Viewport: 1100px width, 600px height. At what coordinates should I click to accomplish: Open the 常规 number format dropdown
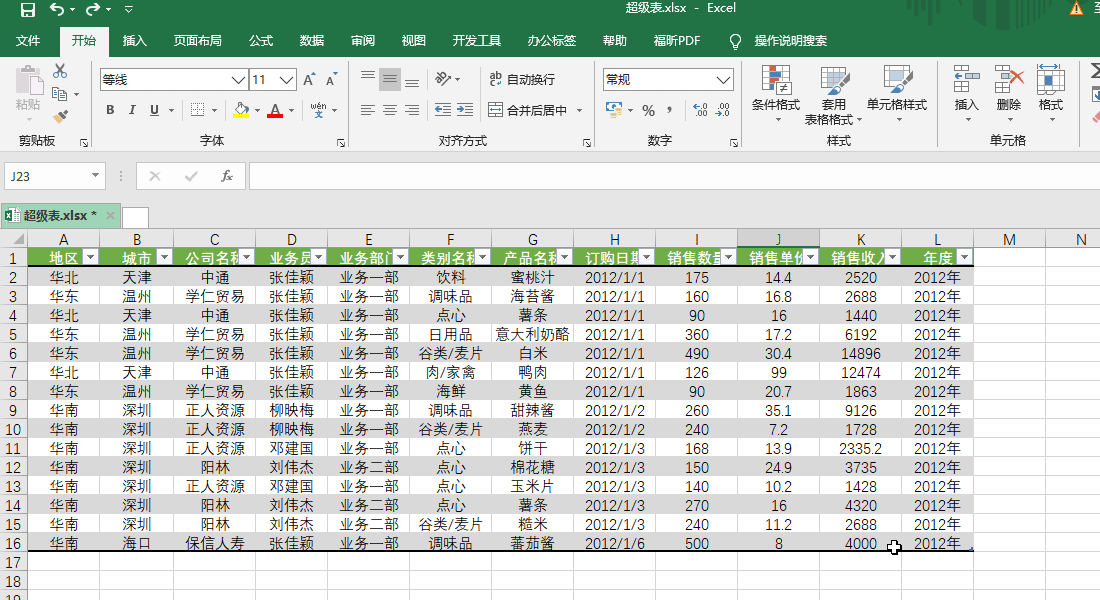[x=723, y=79]
